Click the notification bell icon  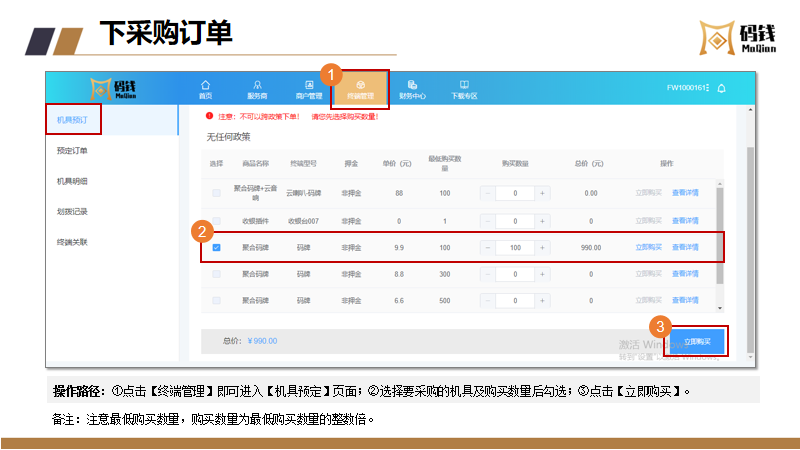click(x=721, y=88)
